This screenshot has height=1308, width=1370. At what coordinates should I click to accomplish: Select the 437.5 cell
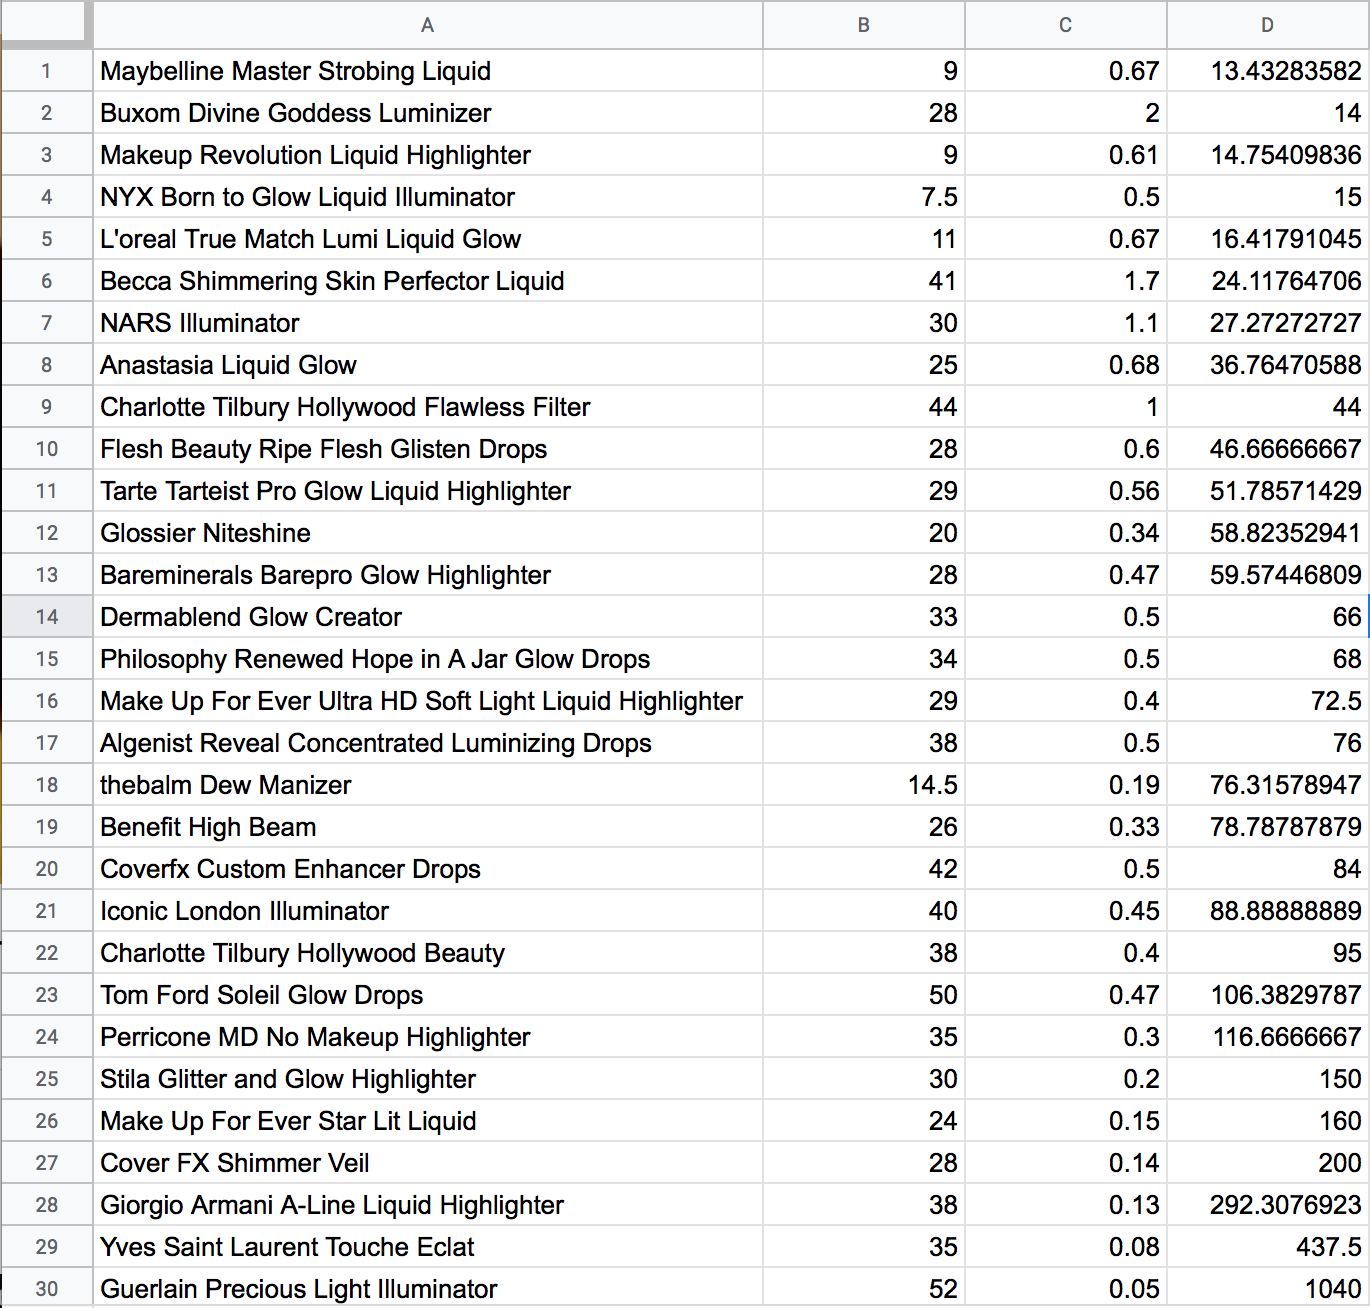click(x=1268, y=1247)
